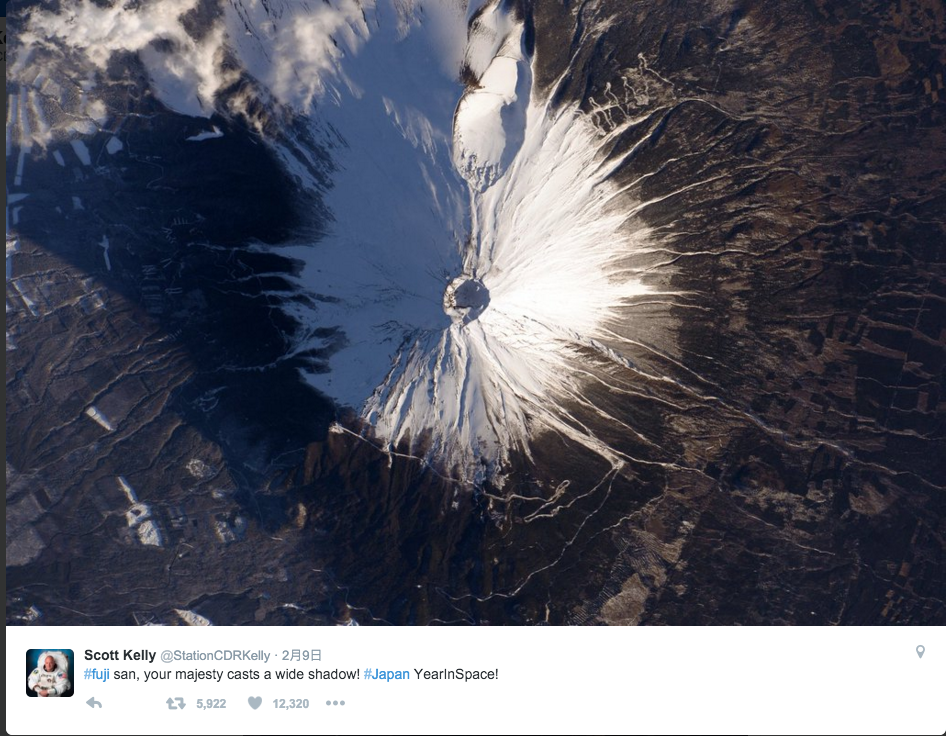
Task: Click the @StationCDRKelly handle
Action: (215, 656)
